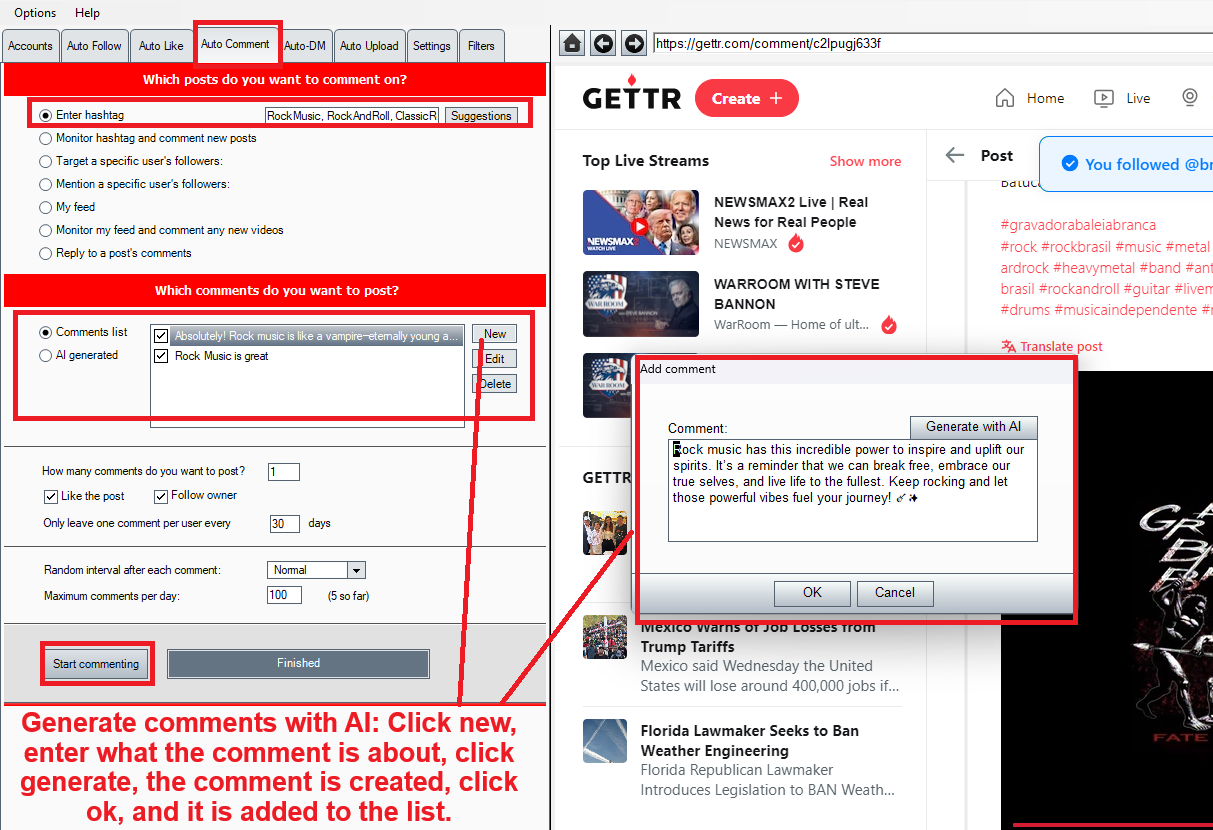Click the #gravadorabaleiabranca hashtag

[1078, 225]
